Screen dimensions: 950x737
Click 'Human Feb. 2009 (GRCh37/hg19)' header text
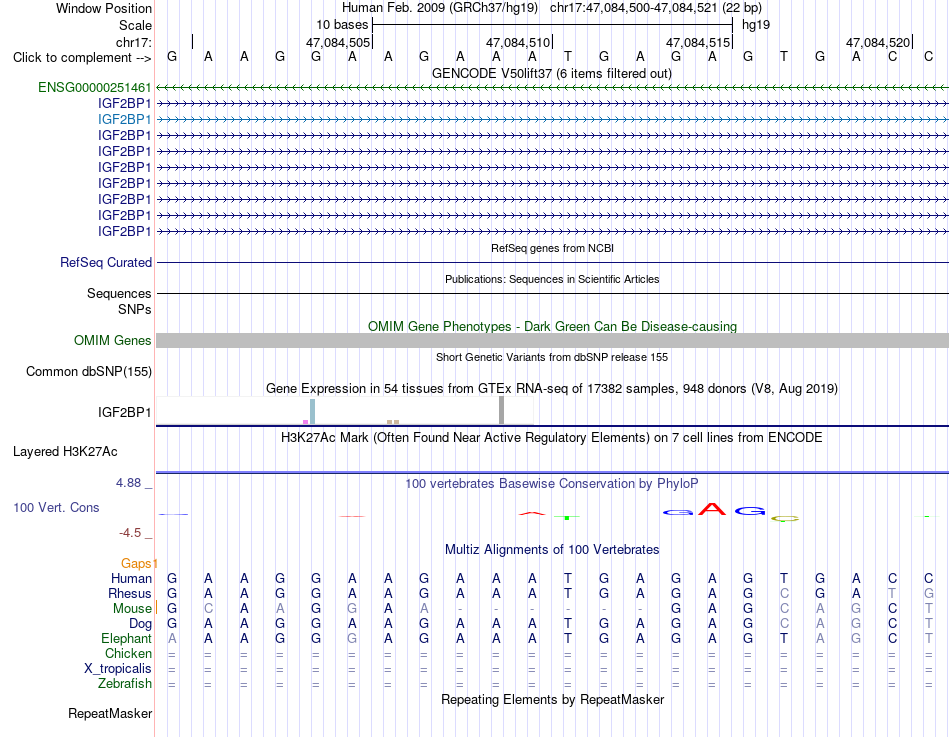point(440,8)
